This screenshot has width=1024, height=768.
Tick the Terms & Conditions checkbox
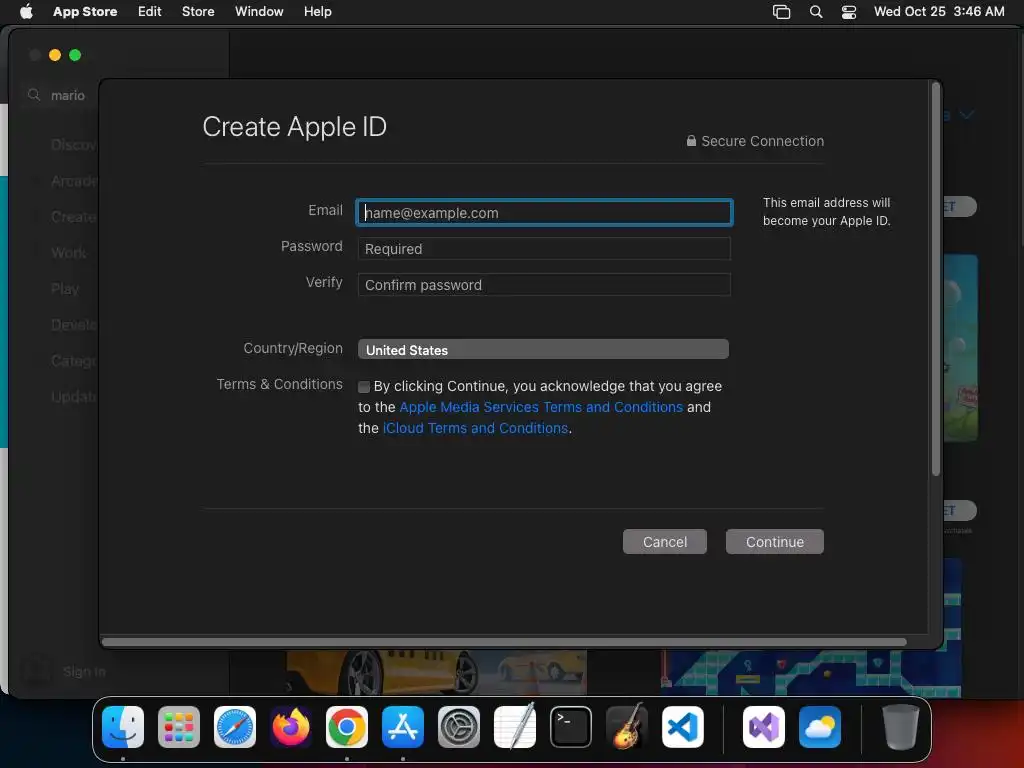[364, 387]
